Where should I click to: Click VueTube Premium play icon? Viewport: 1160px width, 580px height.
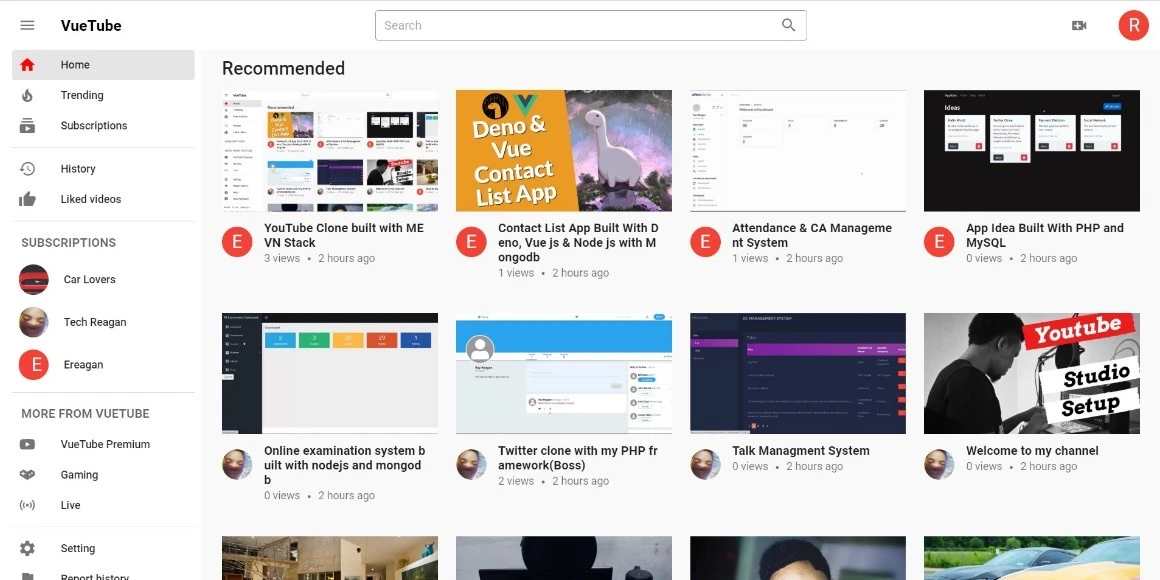(x=27, y=445)
